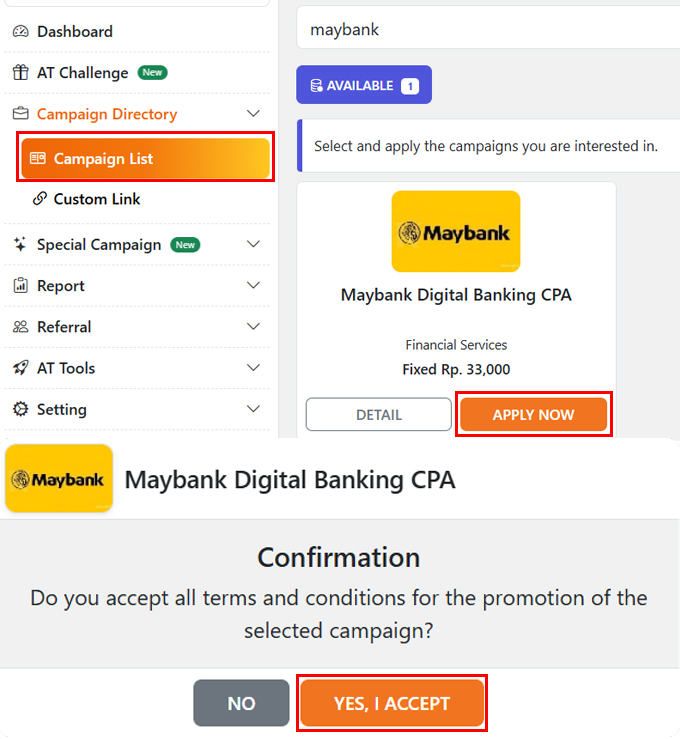Click the Campaign Directory briefcase icon
Image resolution: width=680 pixels, height=739 pixels.
coord(20,114)
